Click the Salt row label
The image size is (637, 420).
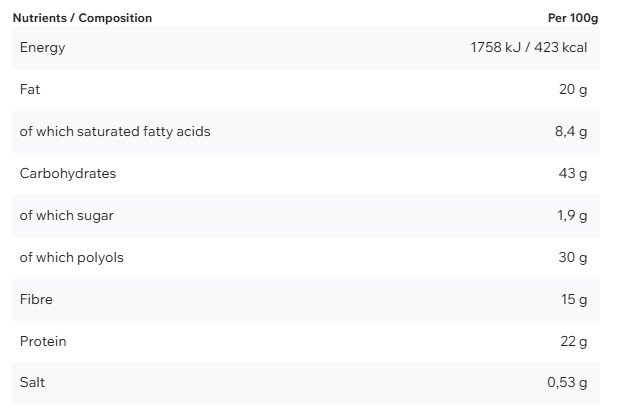pyautogui.click(x=33, y=383)
